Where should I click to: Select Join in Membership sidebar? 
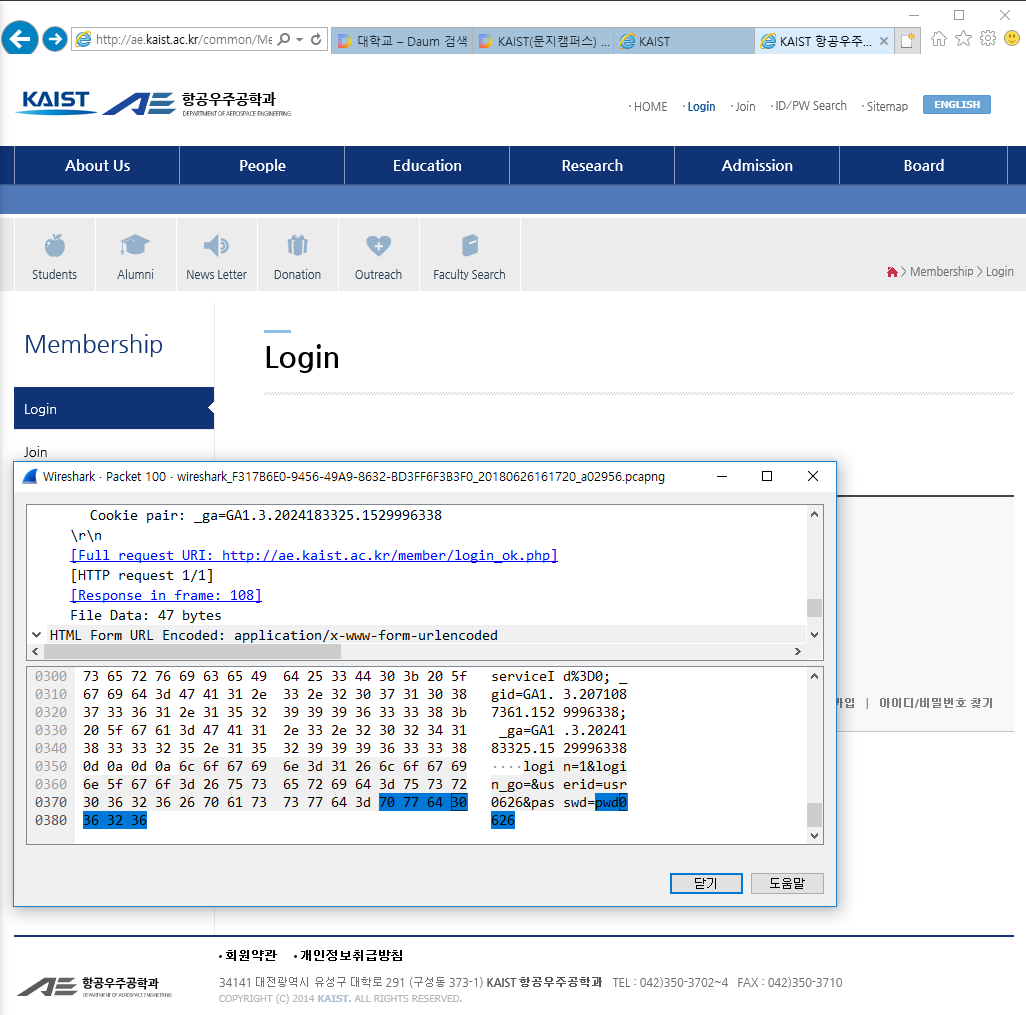tap(35, 452)
